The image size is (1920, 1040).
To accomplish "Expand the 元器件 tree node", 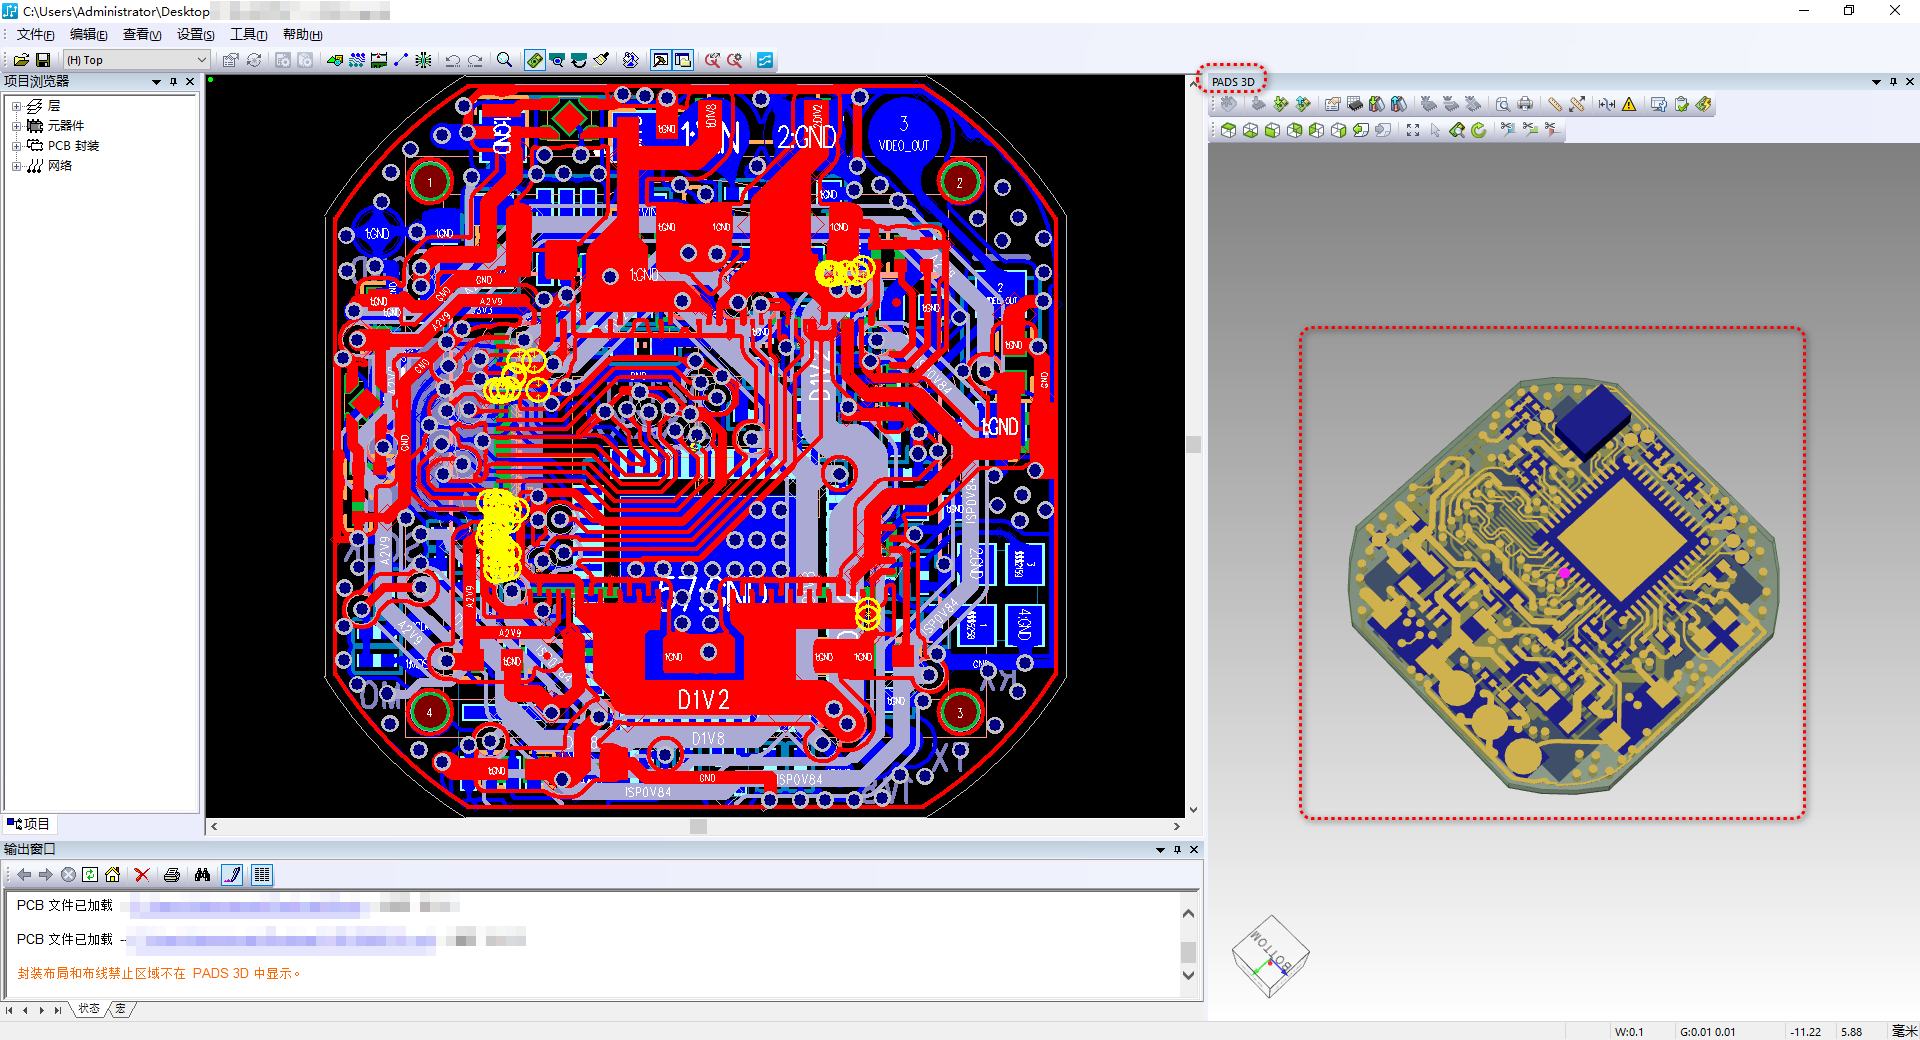I will coord(16,126).
